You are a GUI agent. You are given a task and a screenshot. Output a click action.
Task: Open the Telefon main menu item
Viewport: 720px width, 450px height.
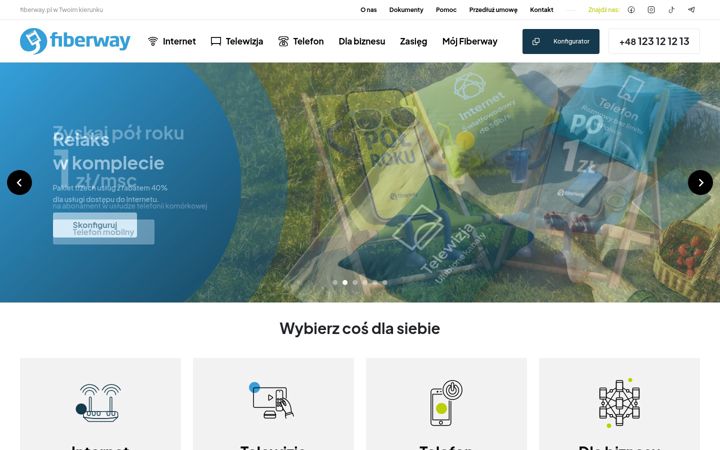[308, 41]
